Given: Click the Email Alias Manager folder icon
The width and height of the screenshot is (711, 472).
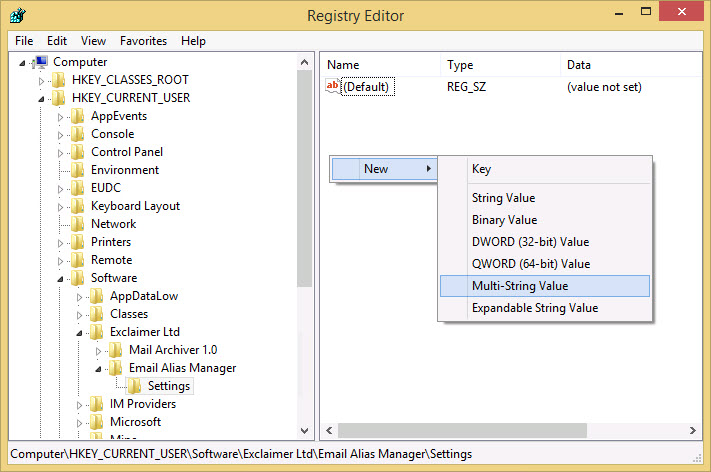Looking at the screenshot, I should coord(116,368).
